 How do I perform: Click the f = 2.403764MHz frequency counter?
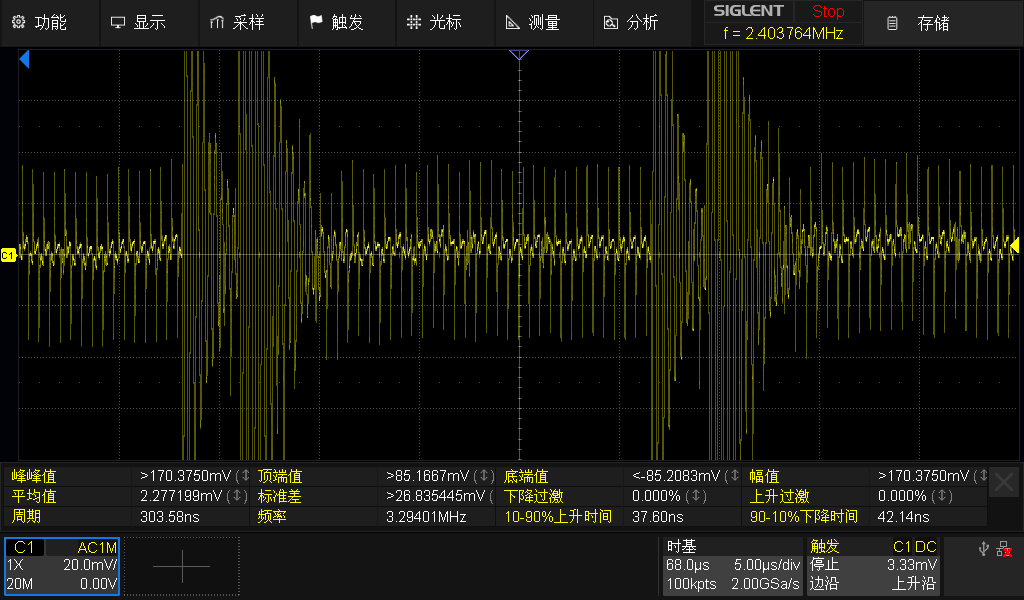(x=783, y=33)
